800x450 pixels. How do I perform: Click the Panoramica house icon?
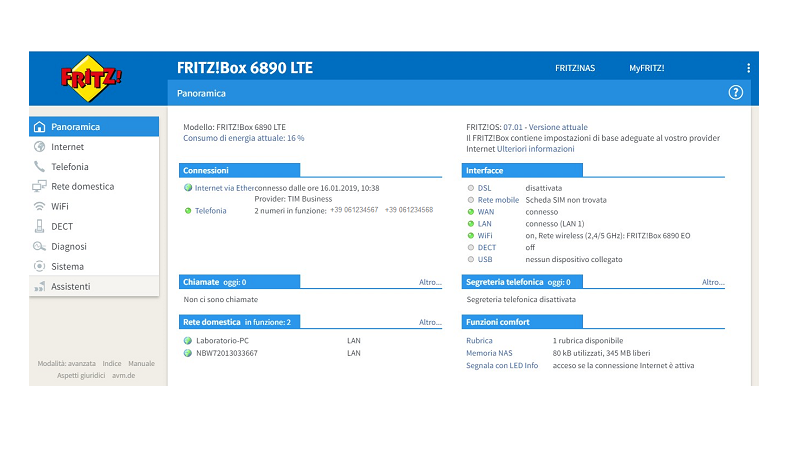tap(39, 127)
